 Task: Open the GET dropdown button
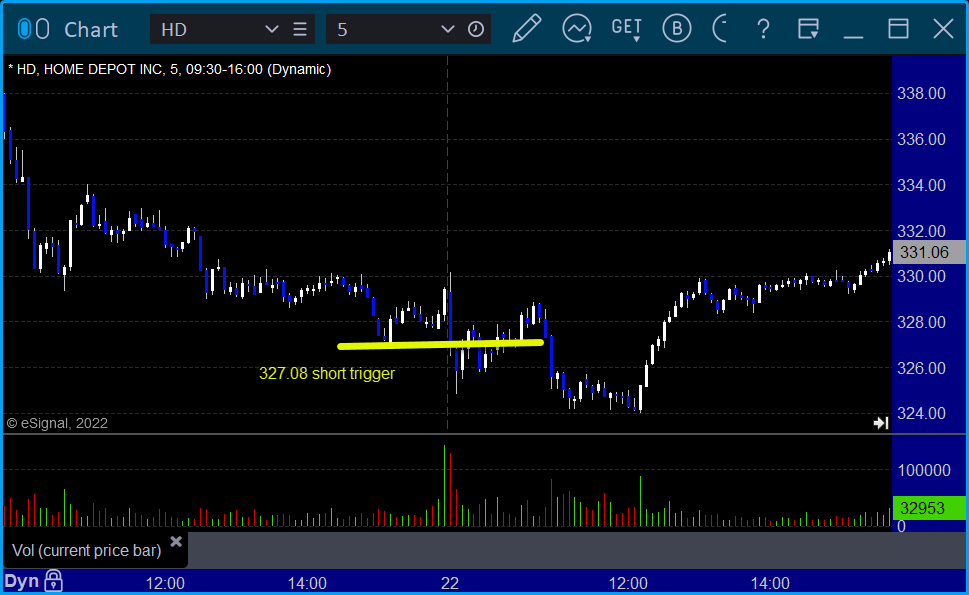[627, 29]
